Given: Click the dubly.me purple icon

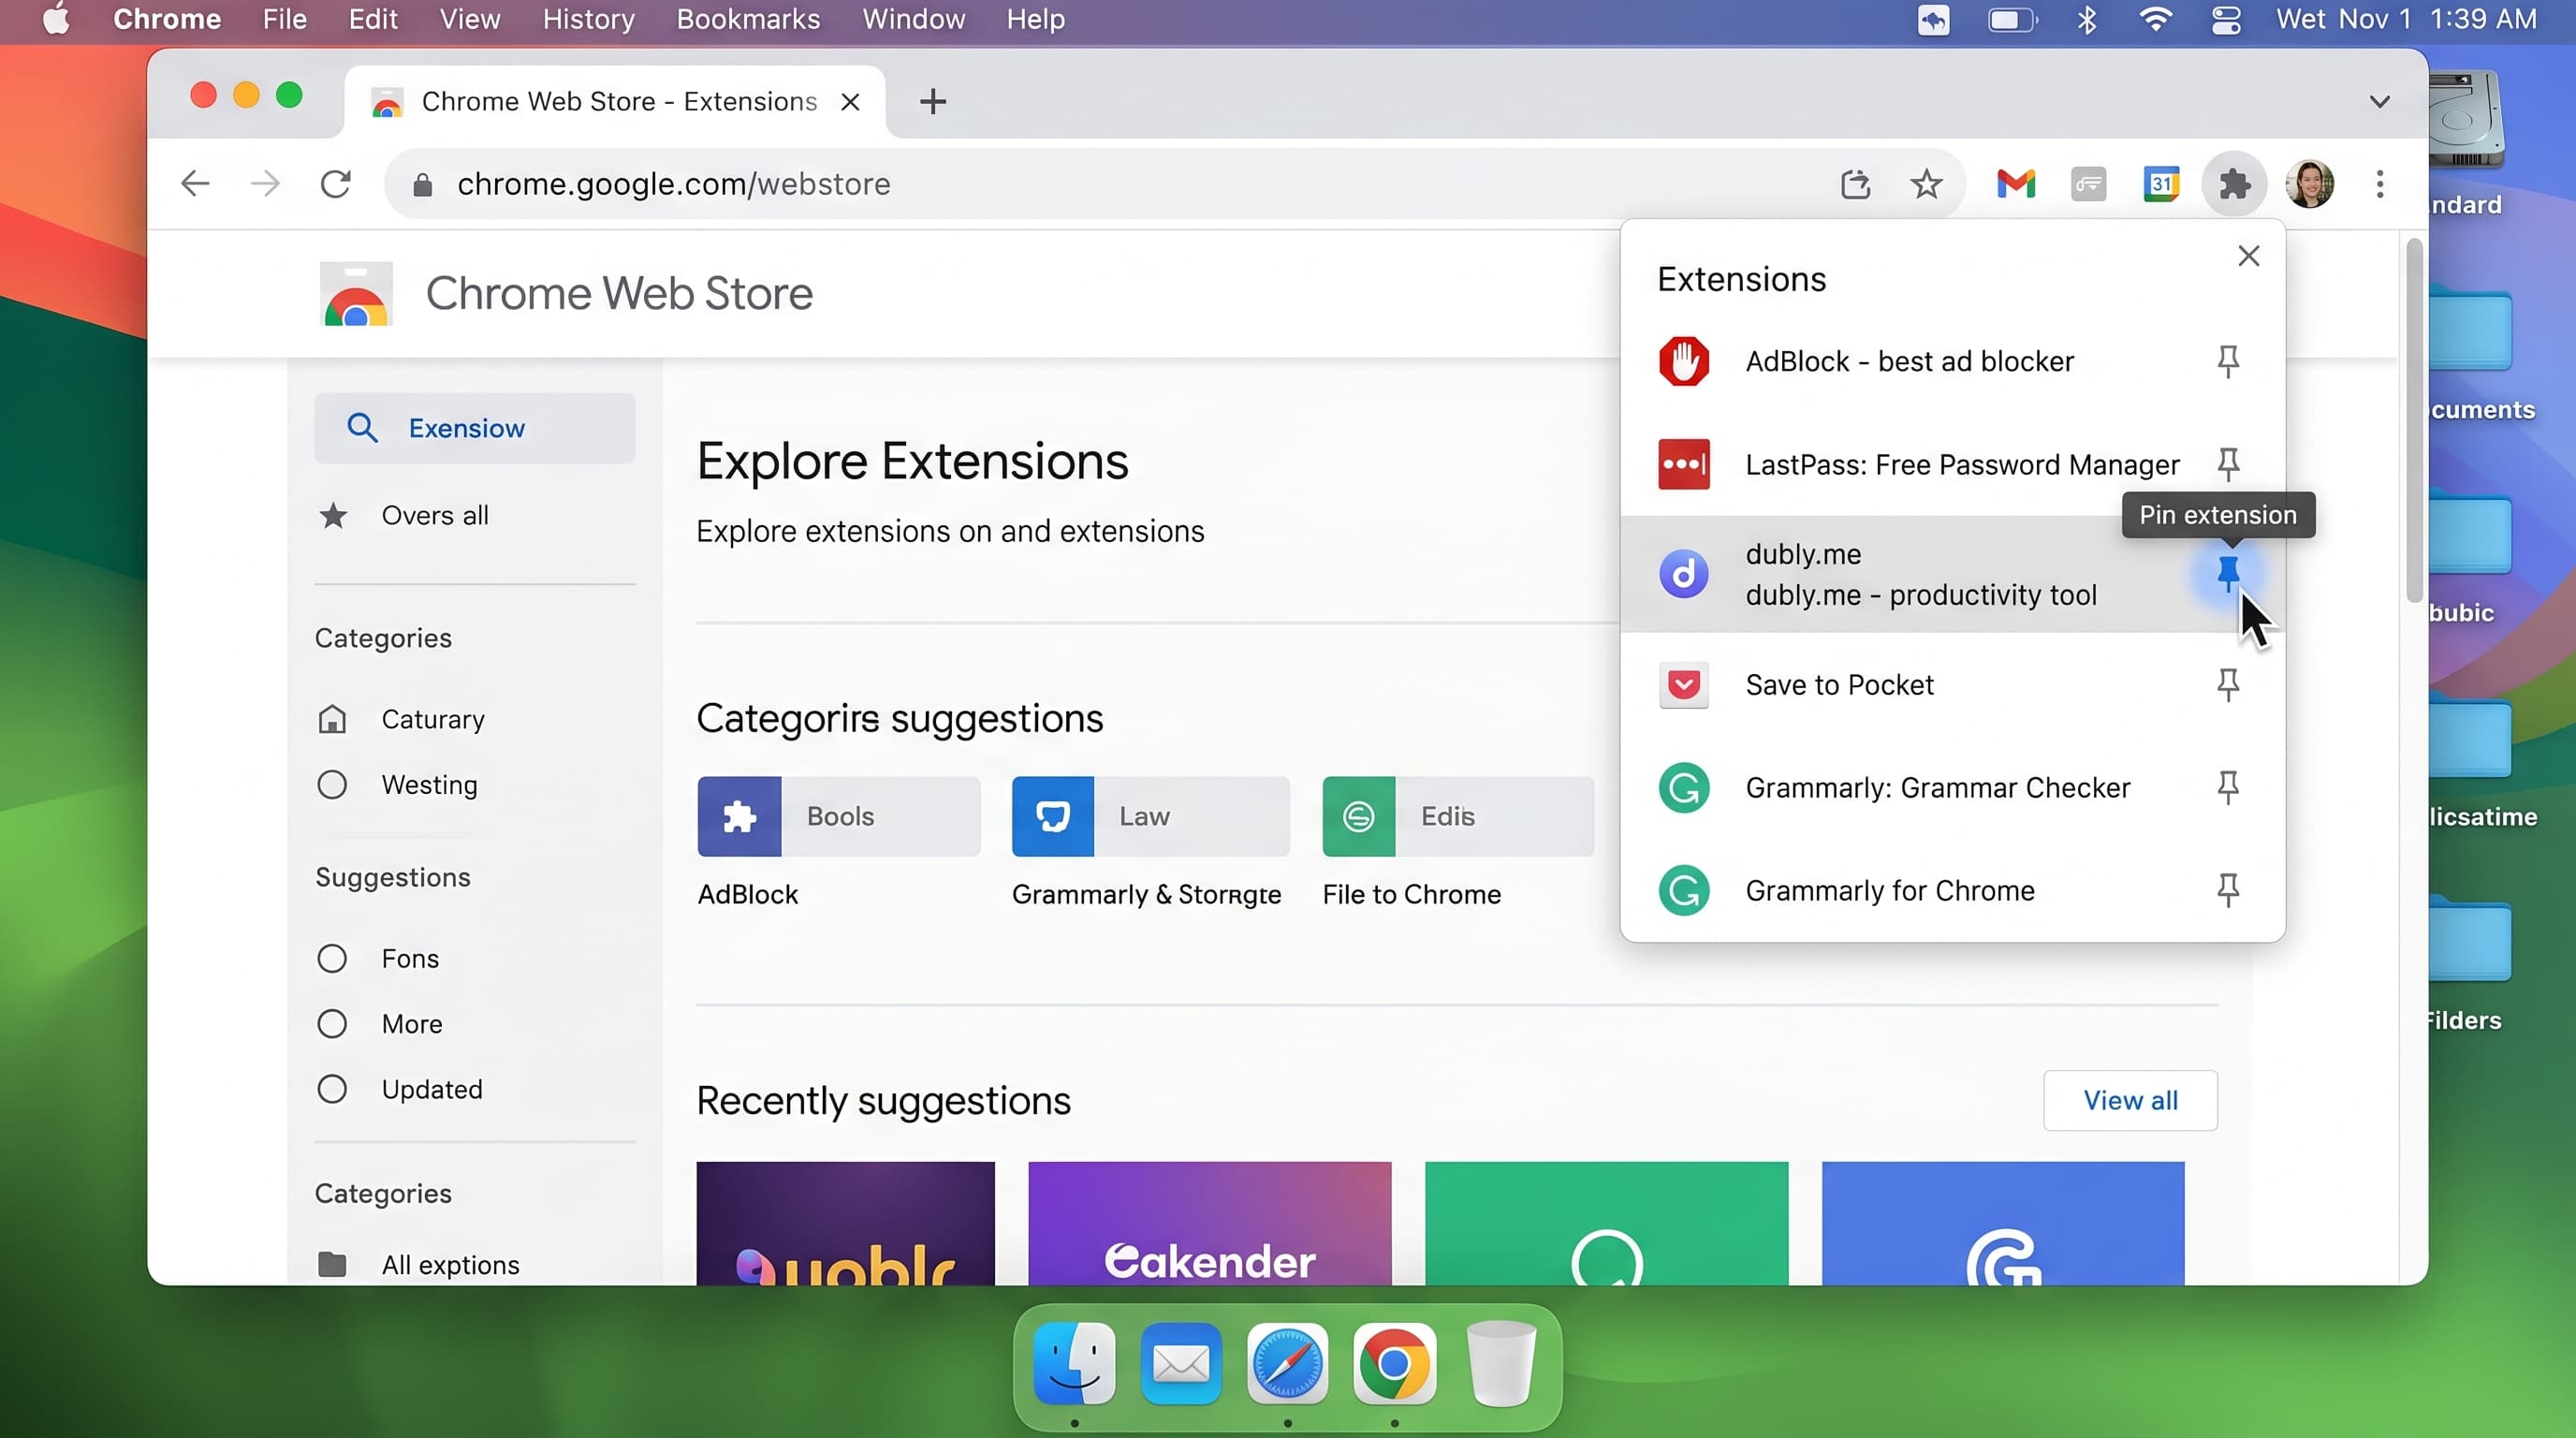Looking at the screenshot, I should tap(1684, 574).
